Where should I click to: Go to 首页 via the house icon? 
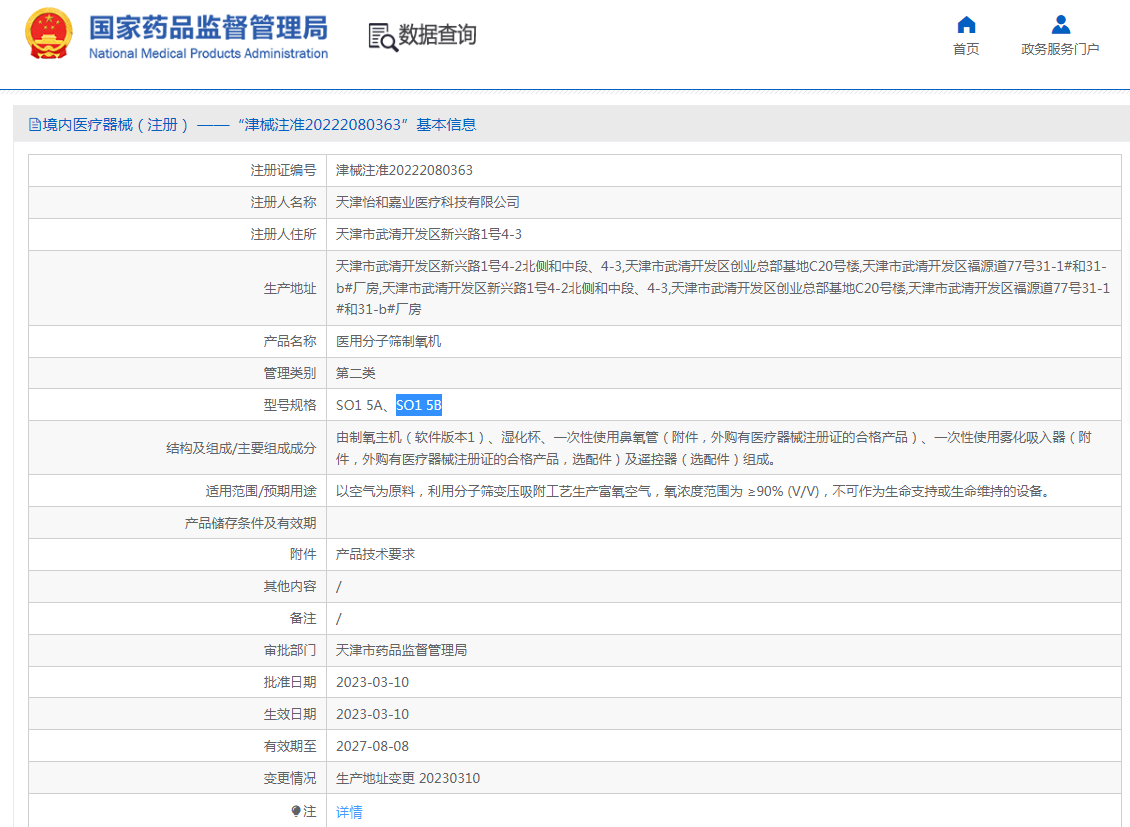click(966, 25)
